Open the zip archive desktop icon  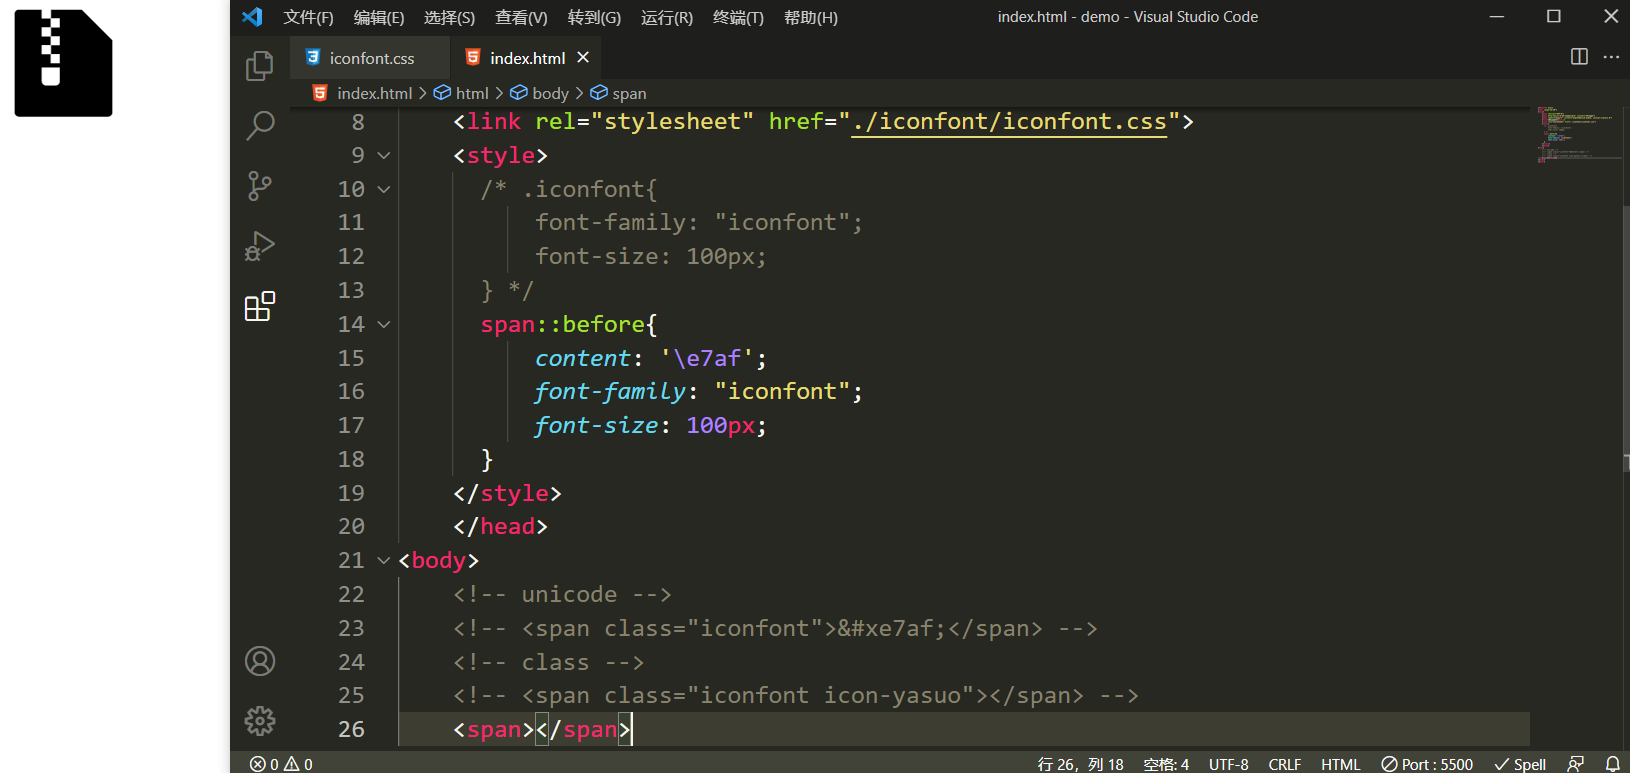point(63,63)
